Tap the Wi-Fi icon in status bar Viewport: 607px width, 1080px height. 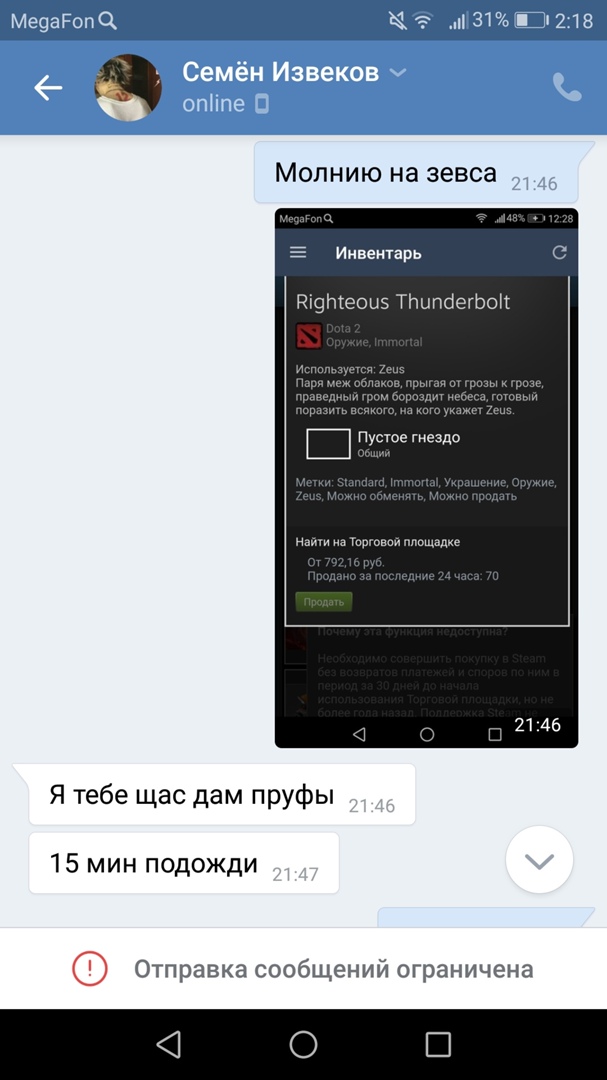[420, 21]
